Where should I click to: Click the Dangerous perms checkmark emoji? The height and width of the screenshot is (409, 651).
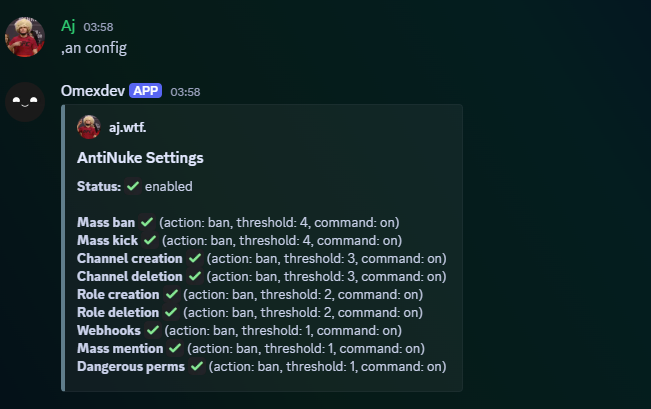[x=197, y=366]
